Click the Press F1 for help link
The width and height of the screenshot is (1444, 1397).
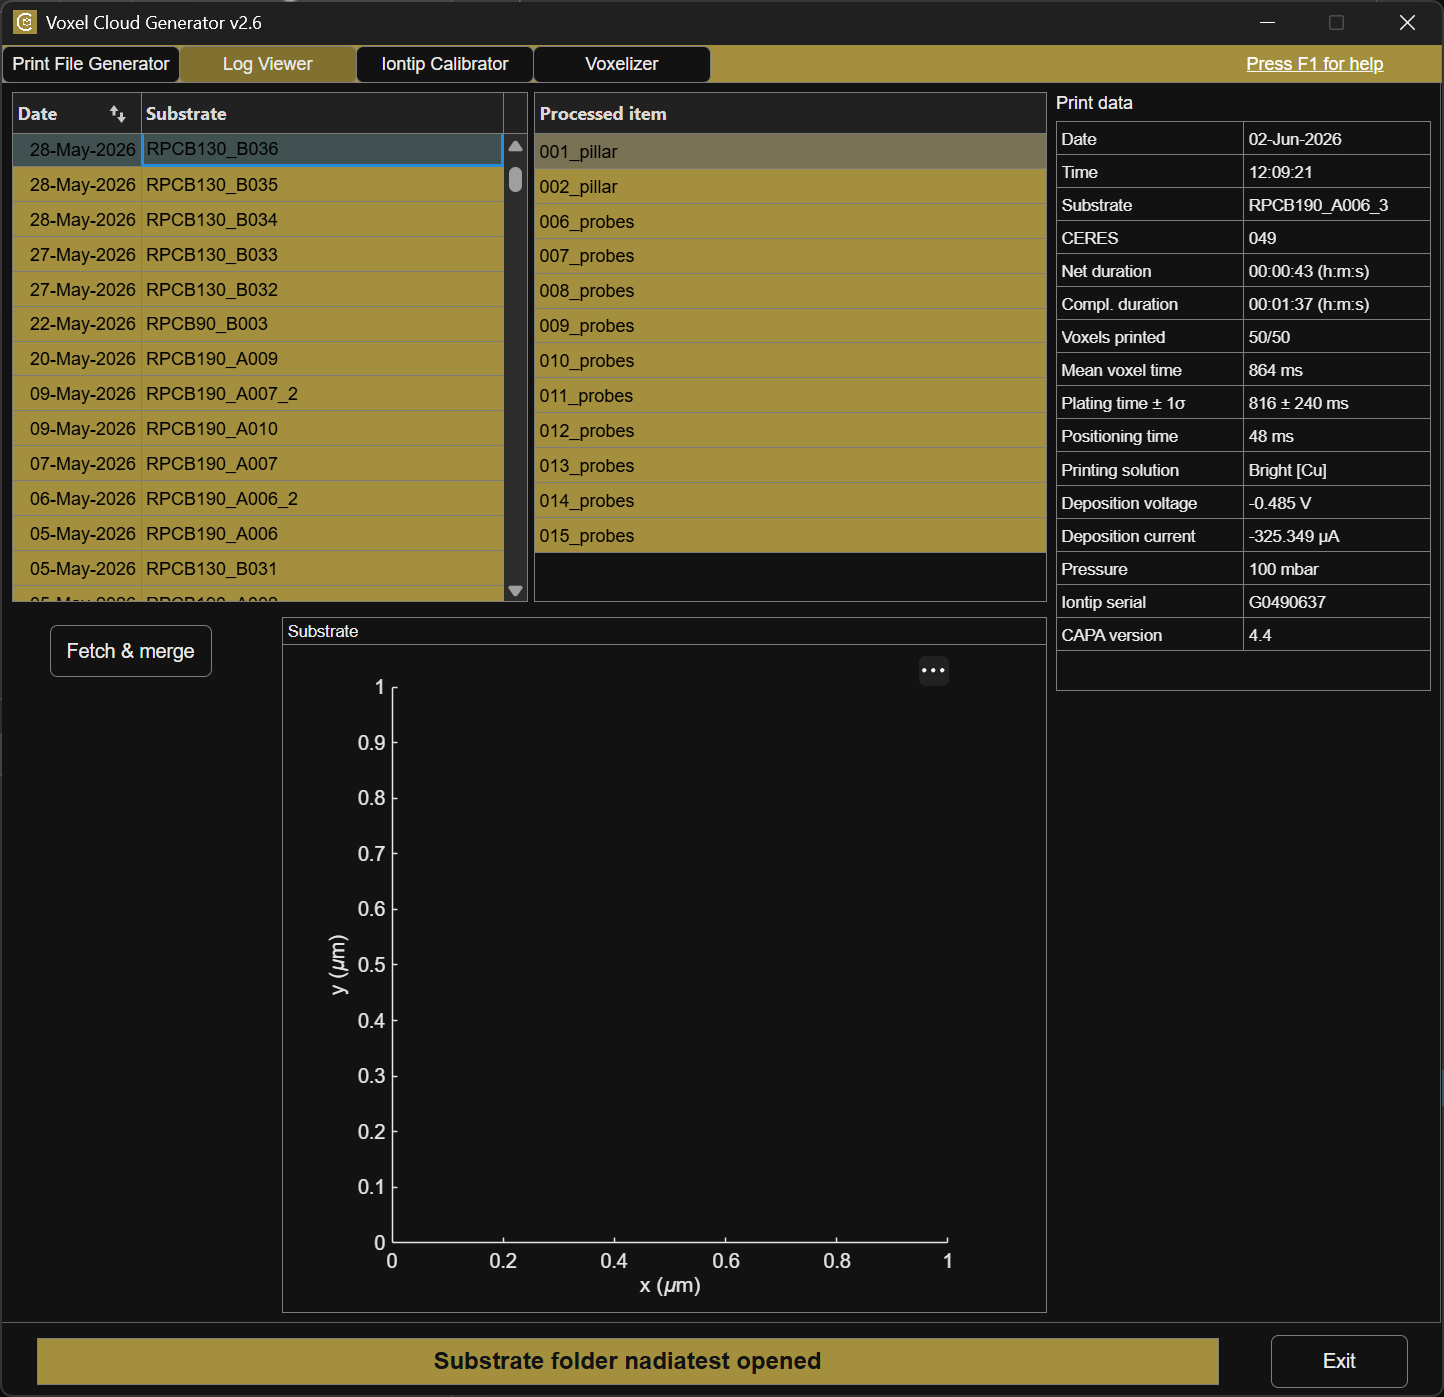(1314, 64)
